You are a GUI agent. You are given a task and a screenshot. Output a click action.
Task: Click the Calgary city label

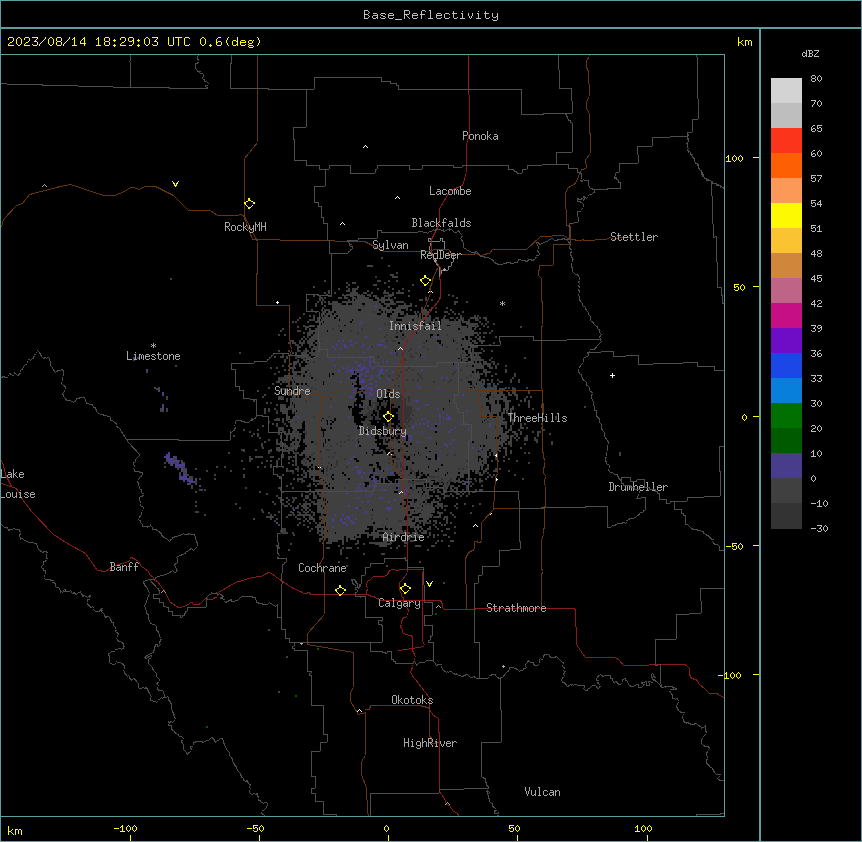click(399, 603)
